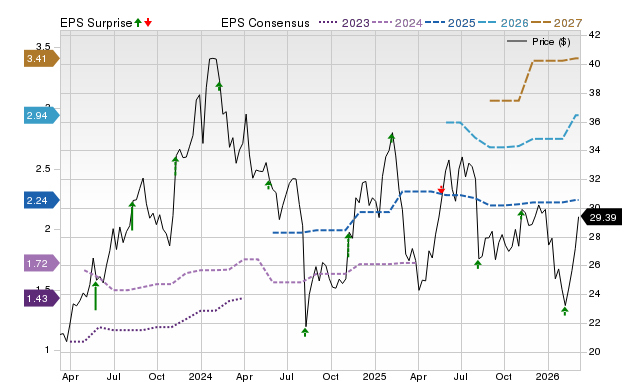The image size is (640, 382).
Task: Click the 1.43 dark purple value tag
Action: (41, 298)
